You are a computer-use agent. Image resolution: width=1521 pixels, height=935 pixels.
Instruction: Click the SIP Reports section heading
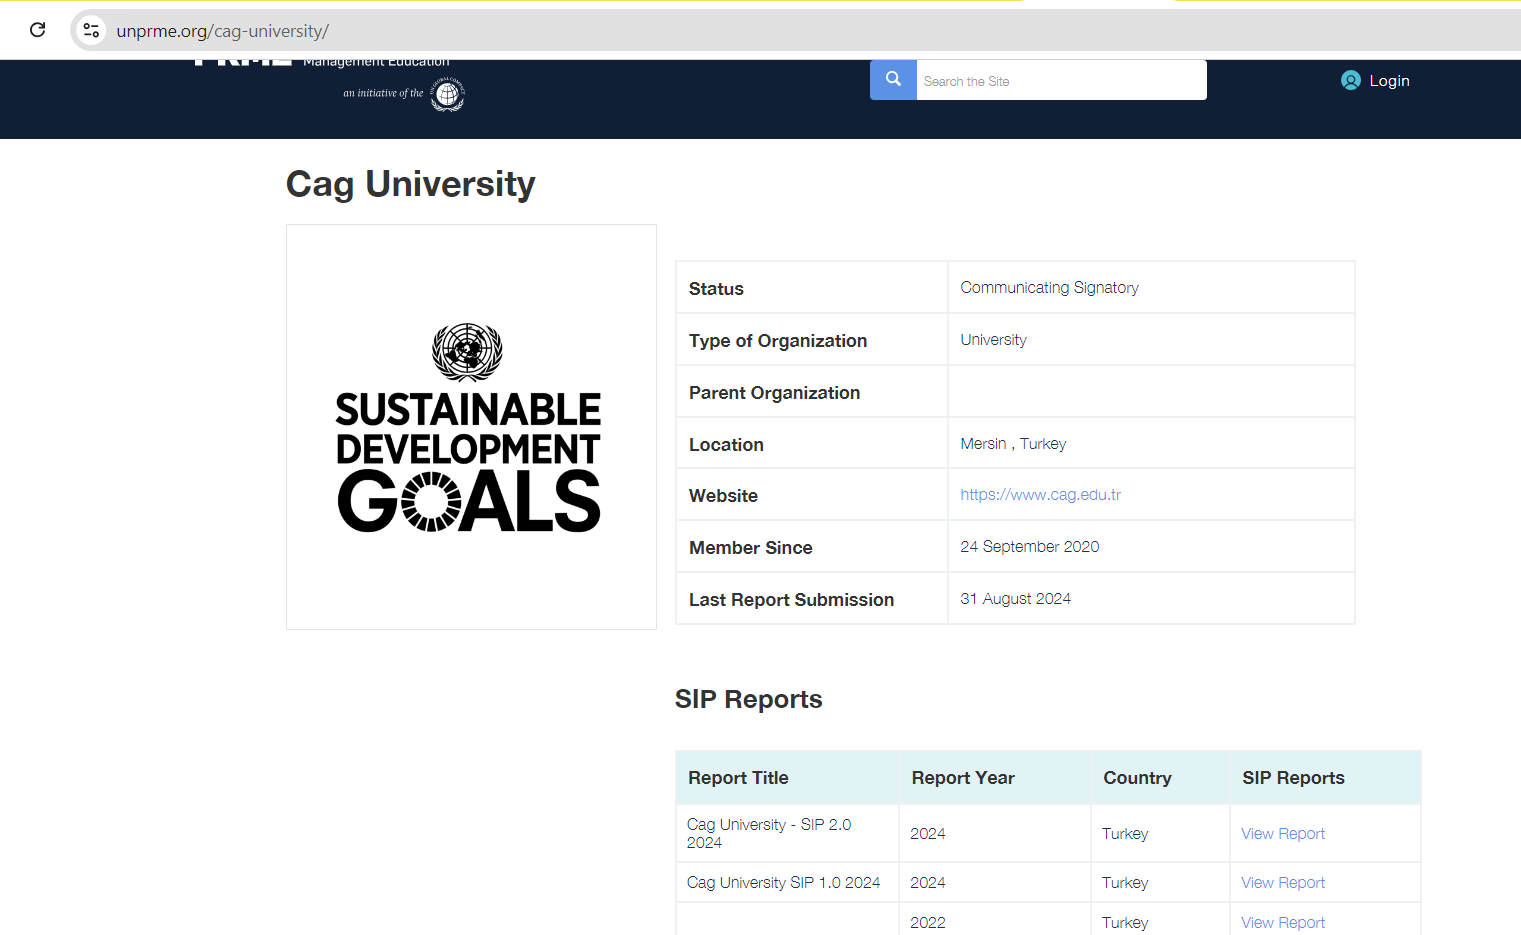(748, 699)
